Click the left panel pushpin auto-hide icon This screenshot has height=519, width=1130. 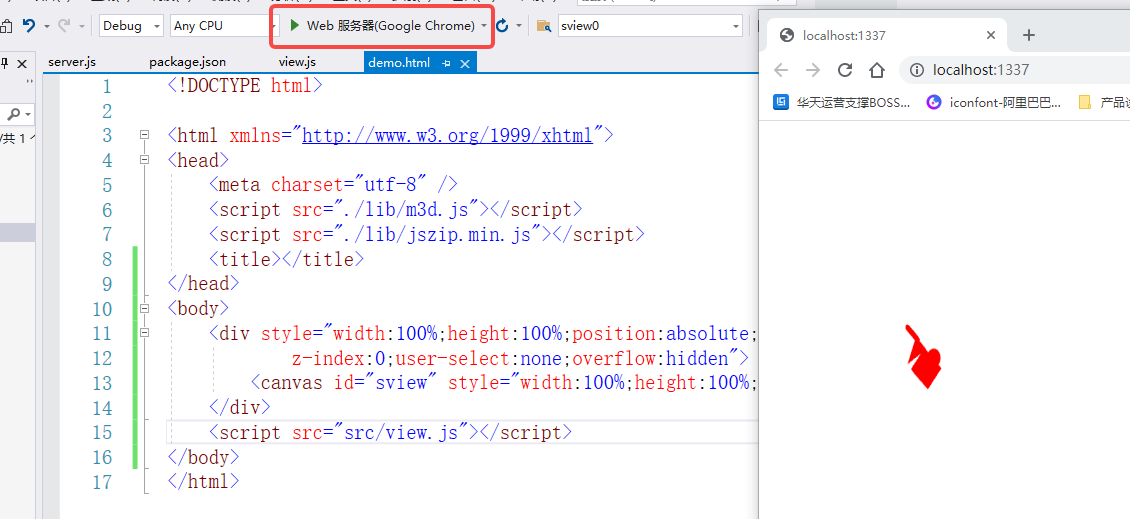pyautogui.click(x=6, y=63)
